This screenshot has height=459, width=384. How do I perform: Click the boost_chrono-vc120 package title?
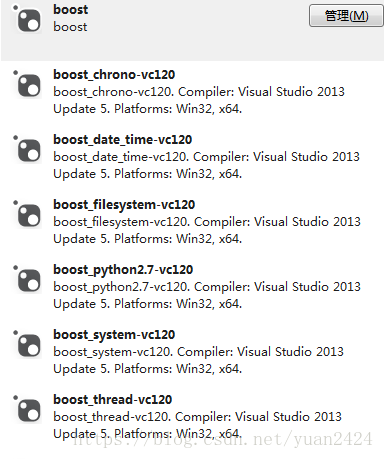click(x=114, y=75)
